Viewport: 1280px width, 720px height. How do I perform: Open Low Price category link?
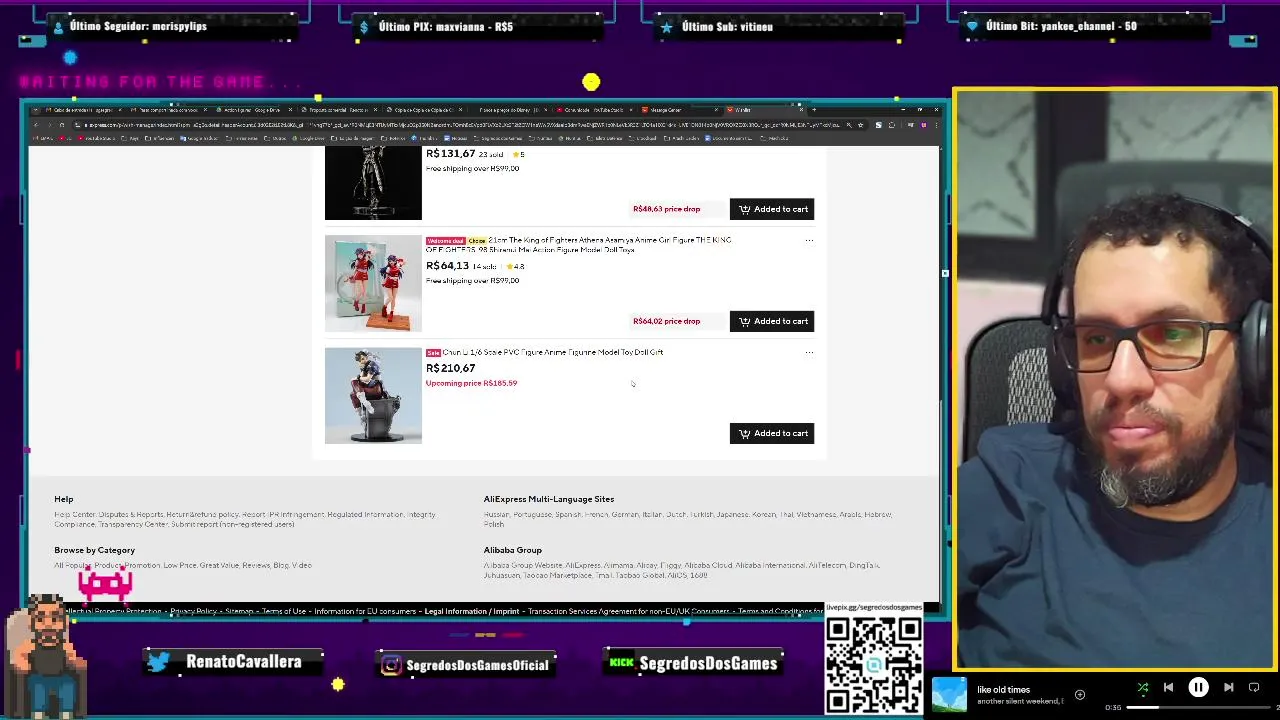[x=180, y=566]
